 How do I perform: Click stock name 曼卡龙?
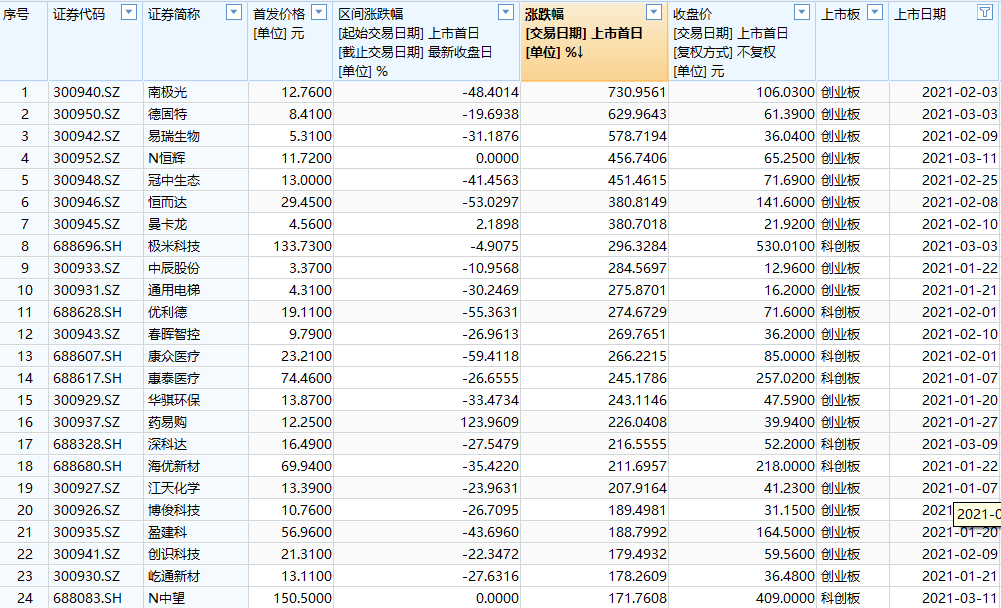pyautogui.click(x=168, y=224)
